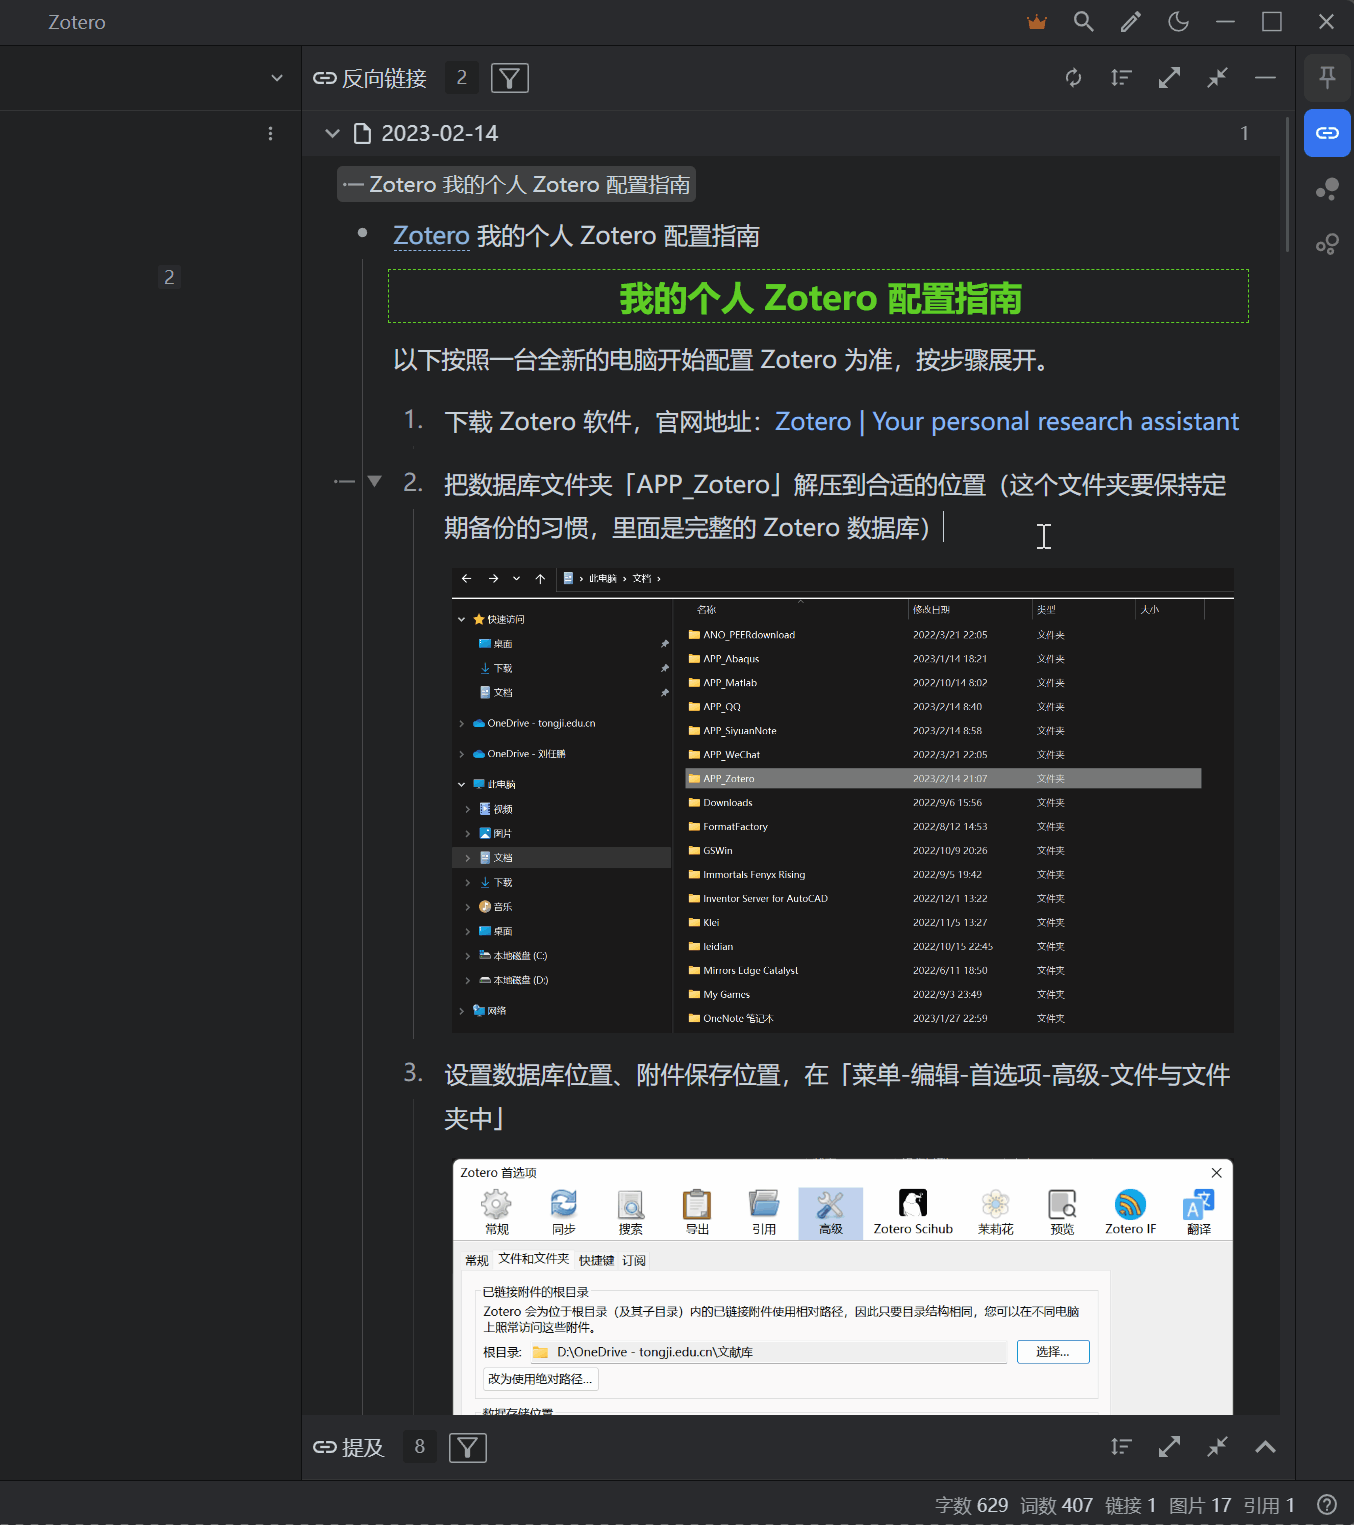This screenshot has height=1525, width=1354.
Task: Open search from the title bar magnifier
Action: click(x=1083, y=21)
